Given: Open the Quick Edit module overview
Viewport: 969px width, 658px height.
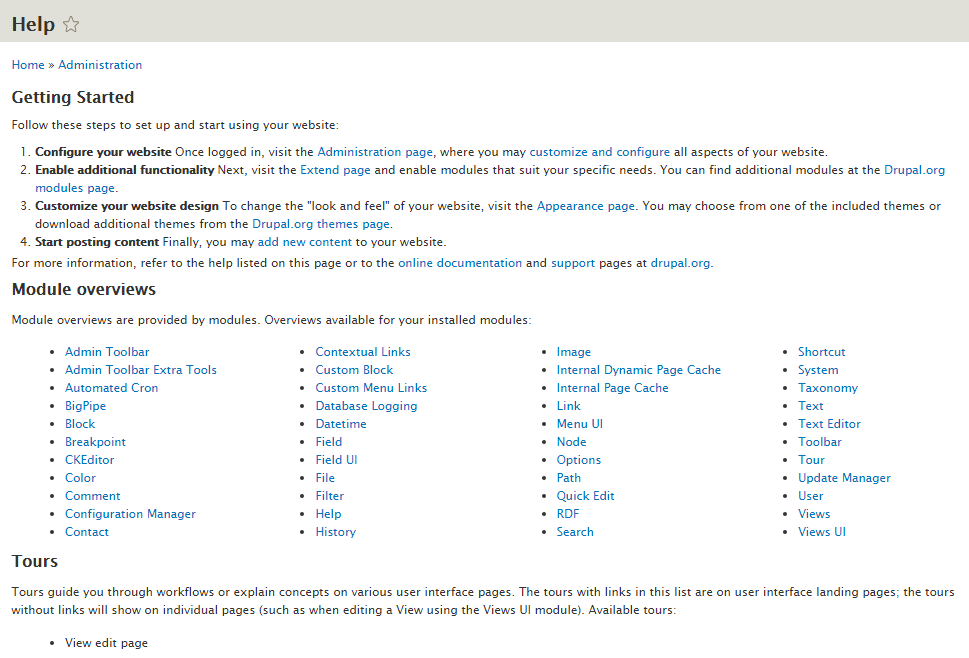Looking at the screenshot, I should click(x=585, y=496).
